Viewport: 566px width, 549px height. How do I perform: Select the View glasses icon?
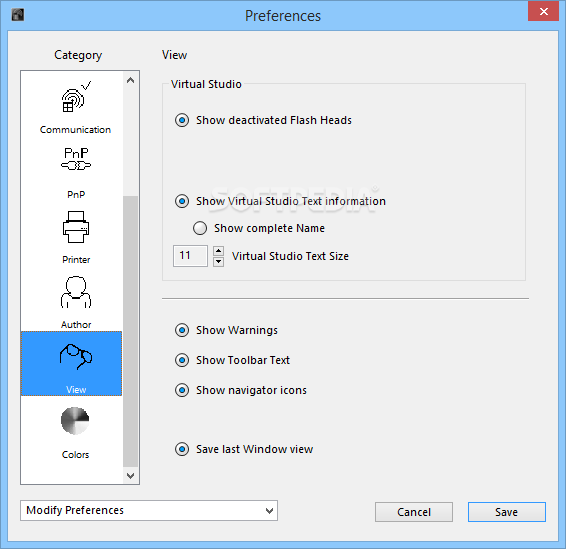76,357
